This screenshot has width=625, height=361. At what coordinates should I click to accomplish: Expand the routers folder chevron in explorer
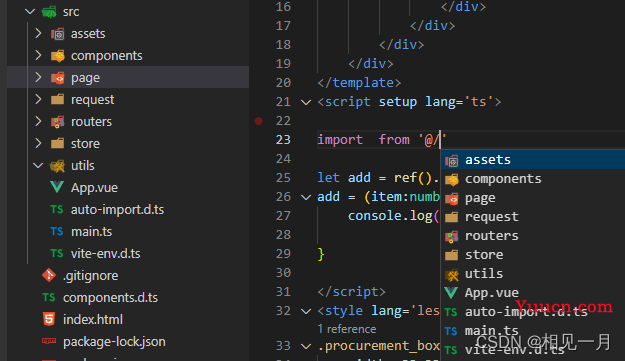pyautogui.click(x=38, y=121)
